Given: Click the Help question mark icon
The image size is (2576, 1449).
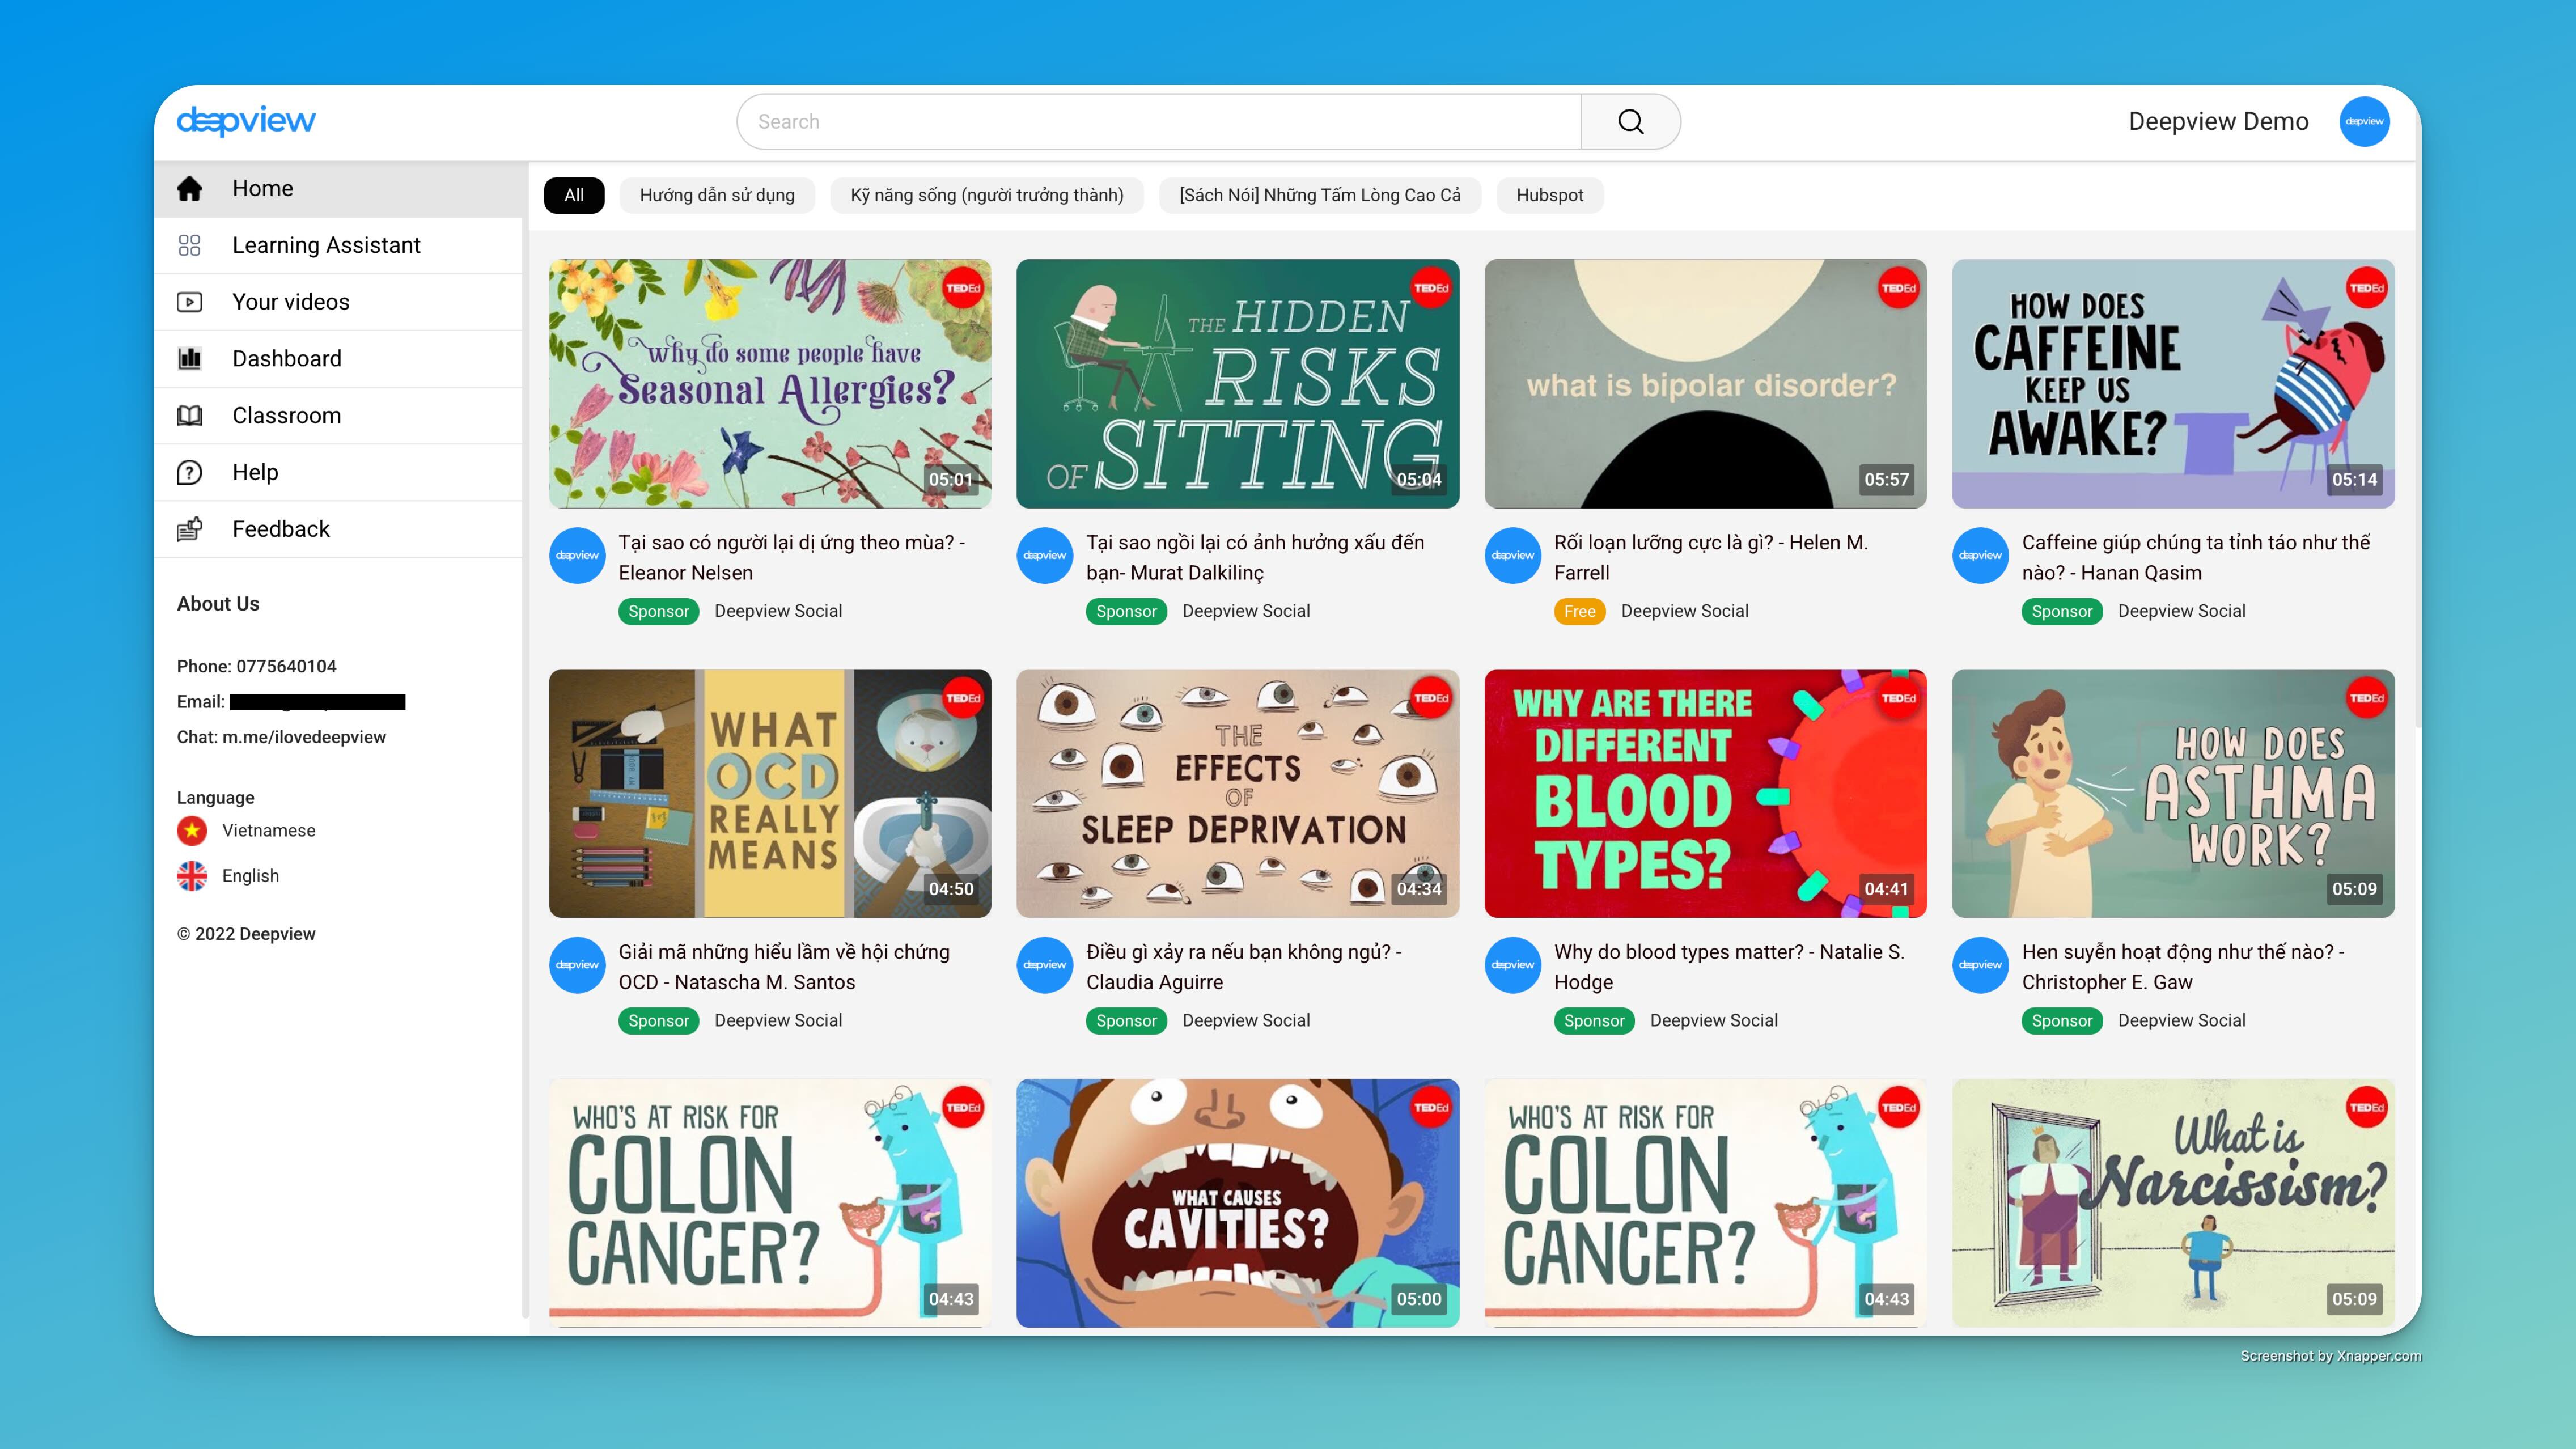Looking at the screenshot, I should point(190,472).
